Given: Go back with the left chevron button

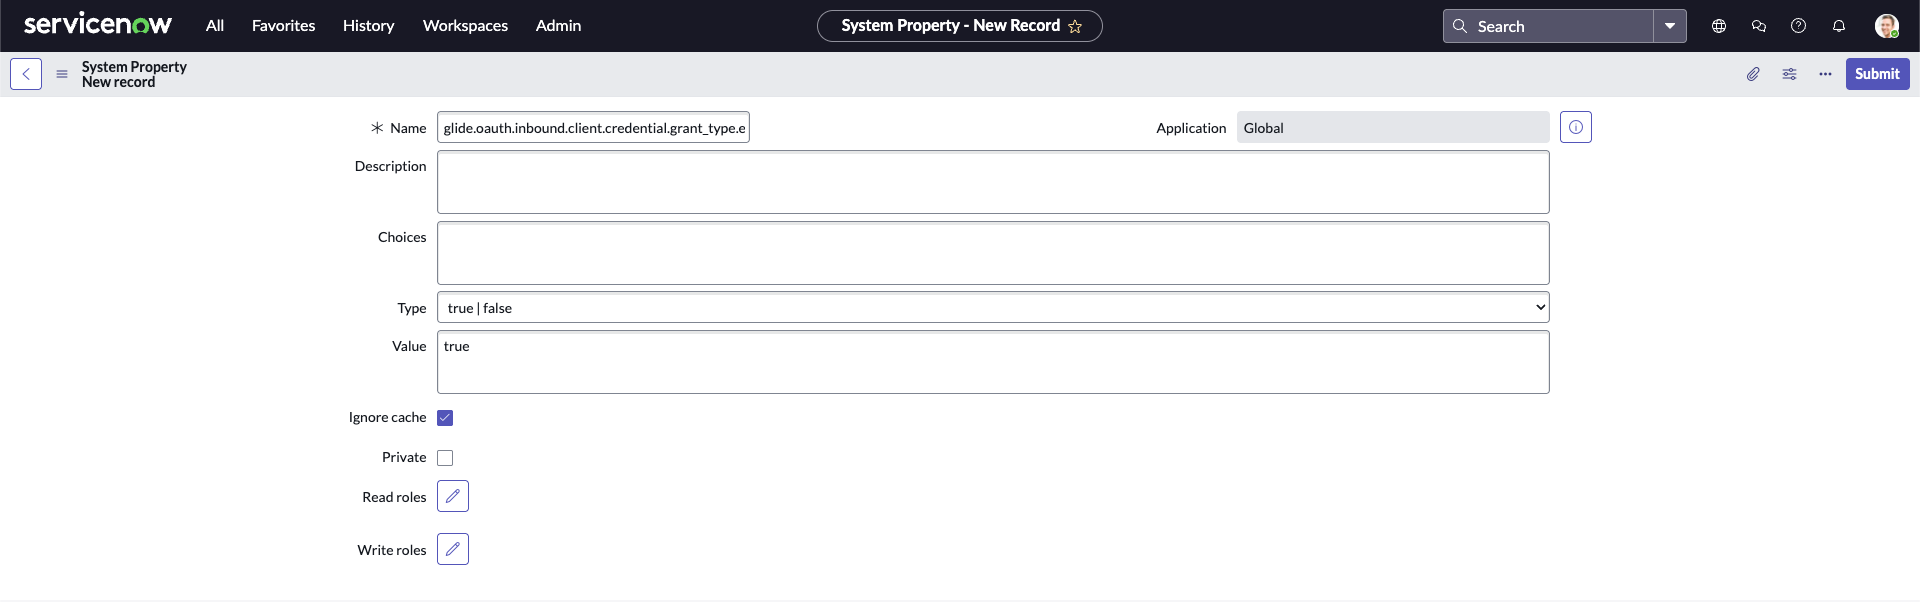Looking at the screenshot, I should 26,74.
